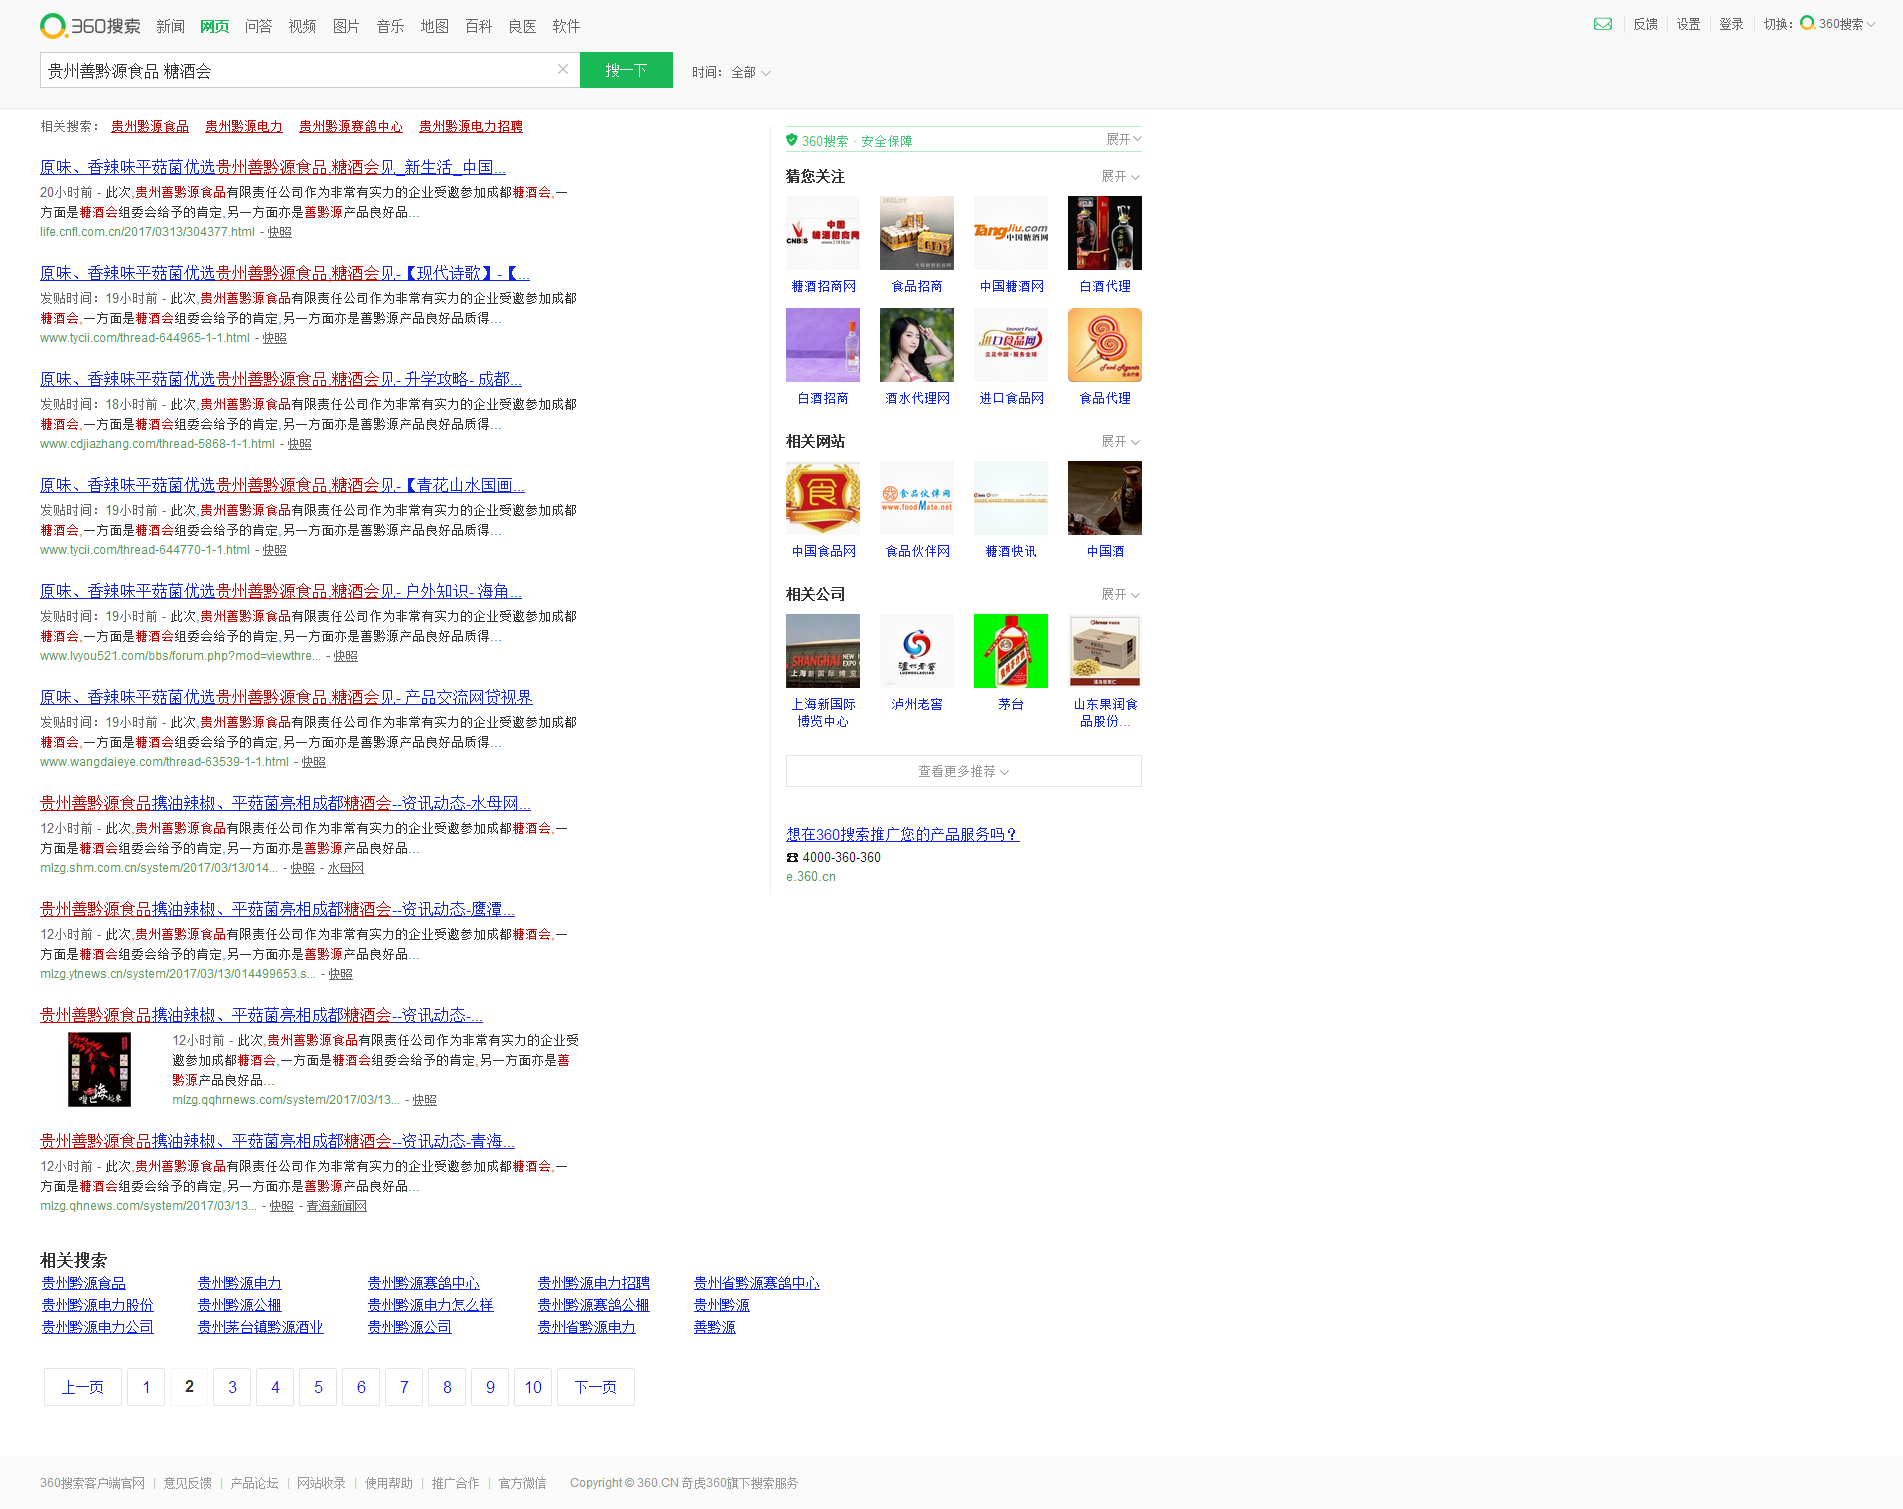The image size is (1903, 1509).
Task: Open 茅台 bottle green thumbnail
Action: tap(1011, 651)
